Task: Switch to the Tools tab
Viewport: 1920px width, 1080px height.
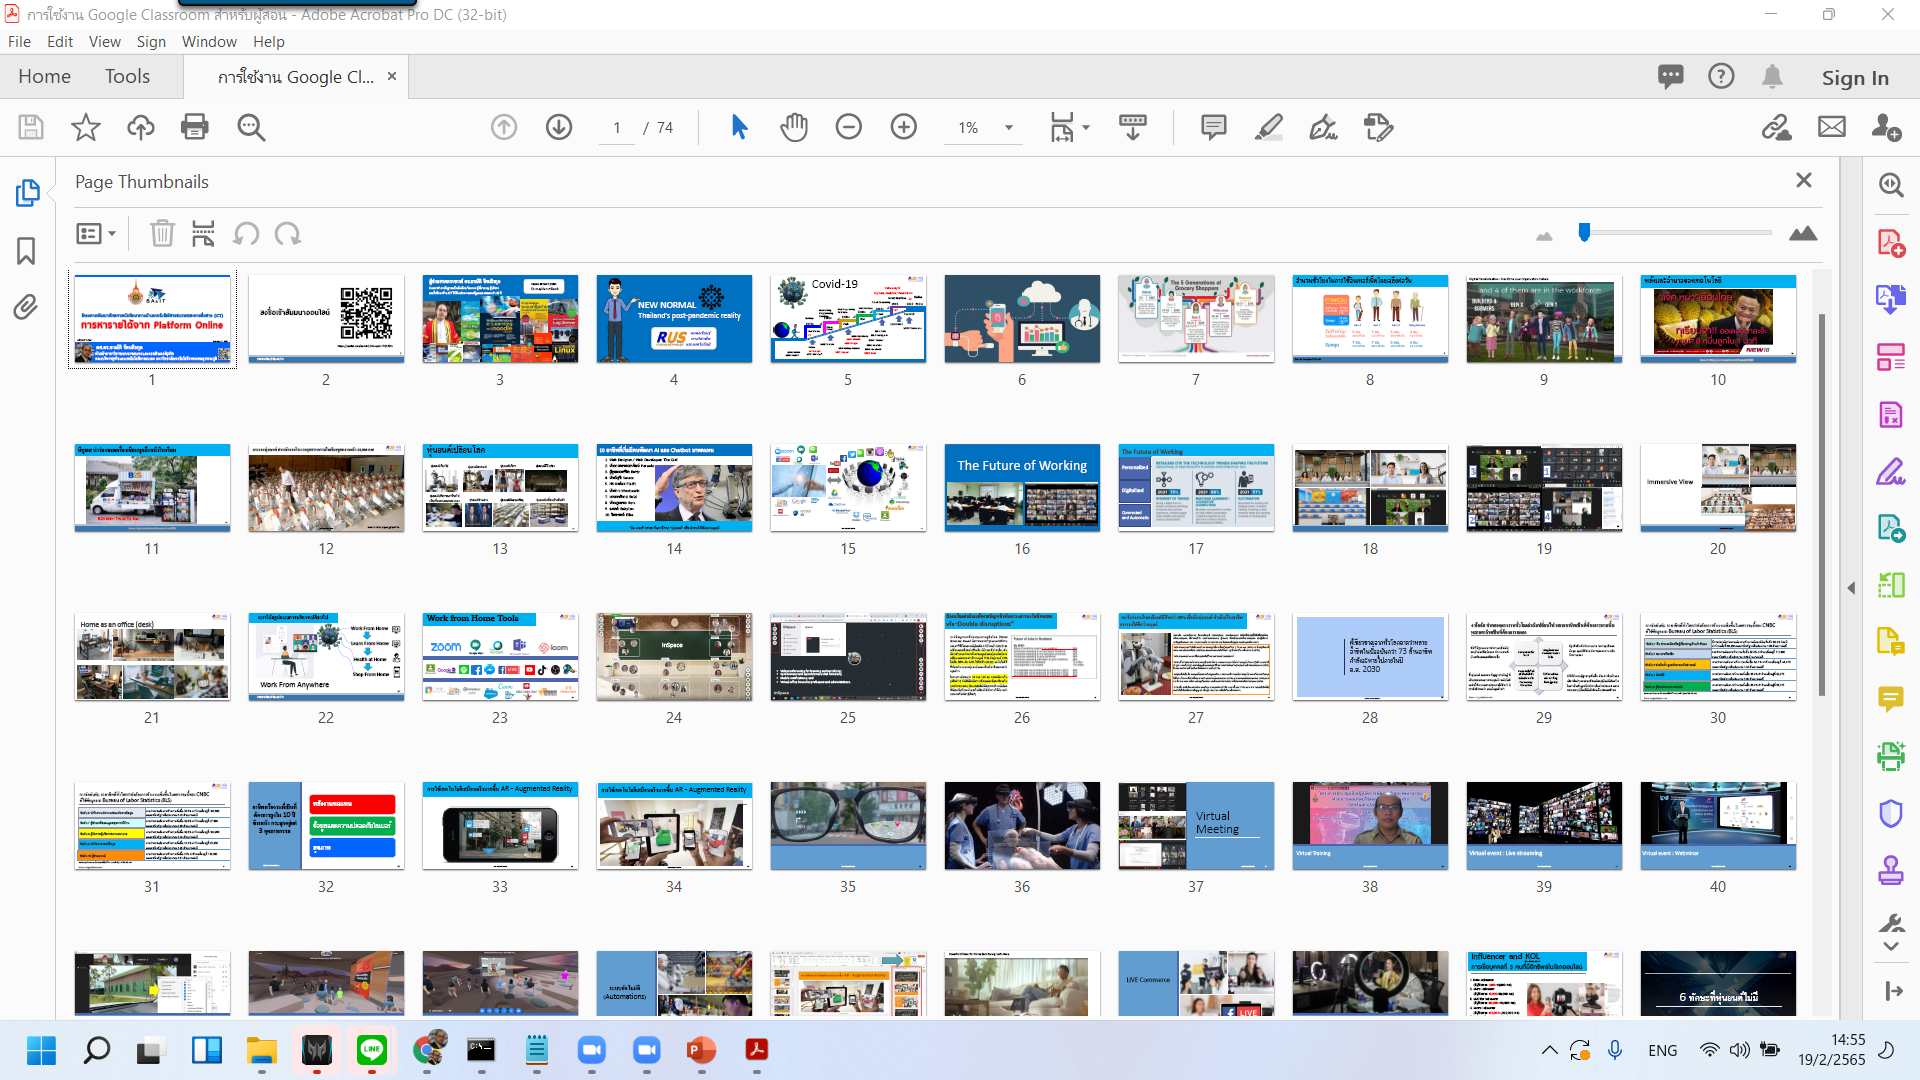Action: (x=127, y=76)
